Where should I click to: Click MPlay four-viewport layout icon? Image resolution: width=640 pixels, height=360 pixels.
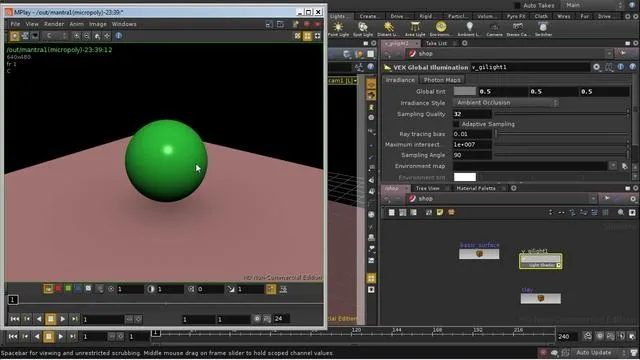tap(307, 36)
